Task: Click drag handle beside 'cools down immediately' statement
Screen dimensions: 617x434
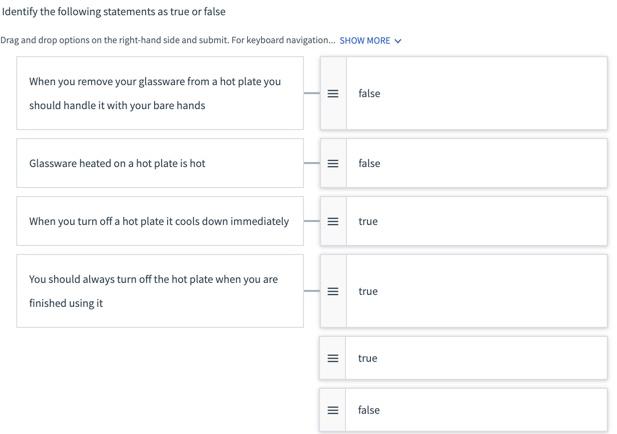Action: [333, 221]
